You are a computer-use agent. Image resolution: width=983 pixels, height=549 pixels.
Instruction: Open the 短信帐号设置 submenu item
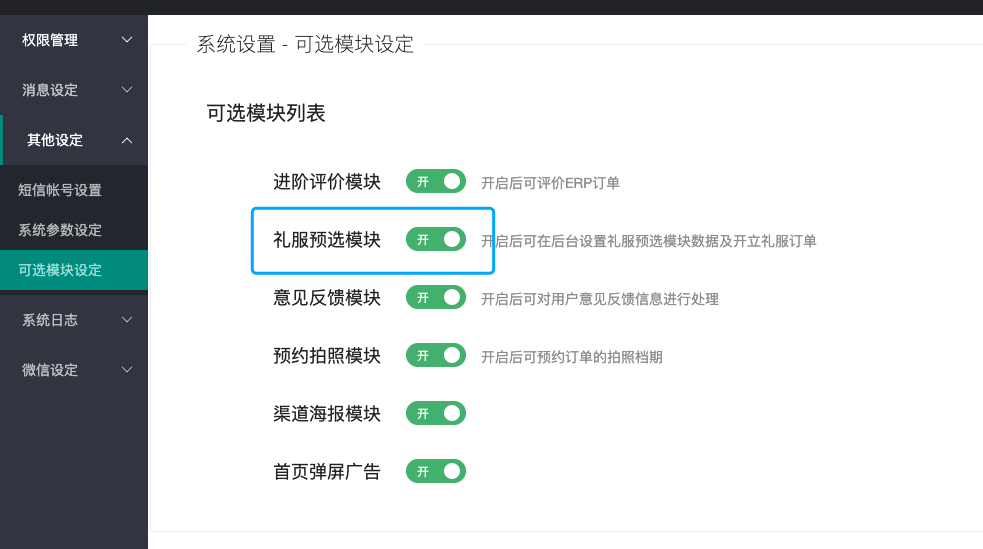pos(60,190)
